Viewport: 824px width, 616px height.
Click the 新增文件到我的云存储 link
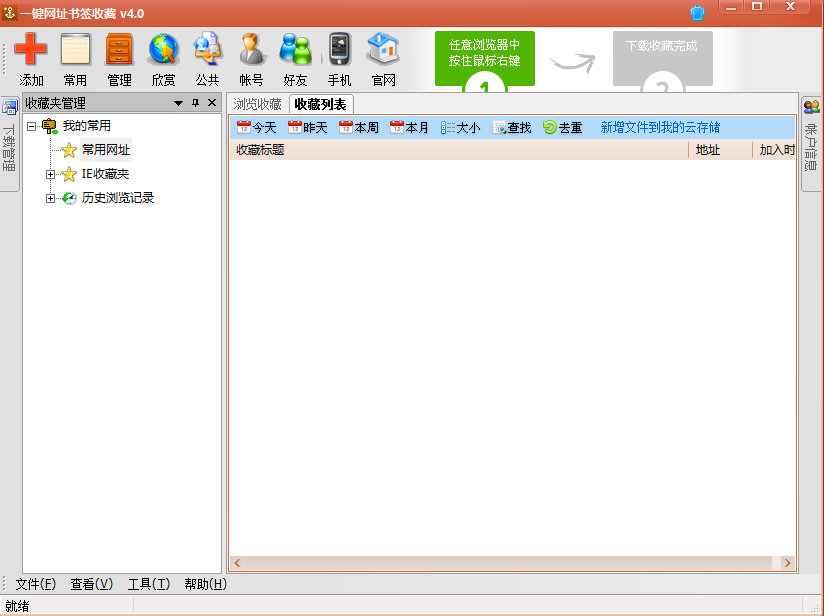click(x=660, y=128)
